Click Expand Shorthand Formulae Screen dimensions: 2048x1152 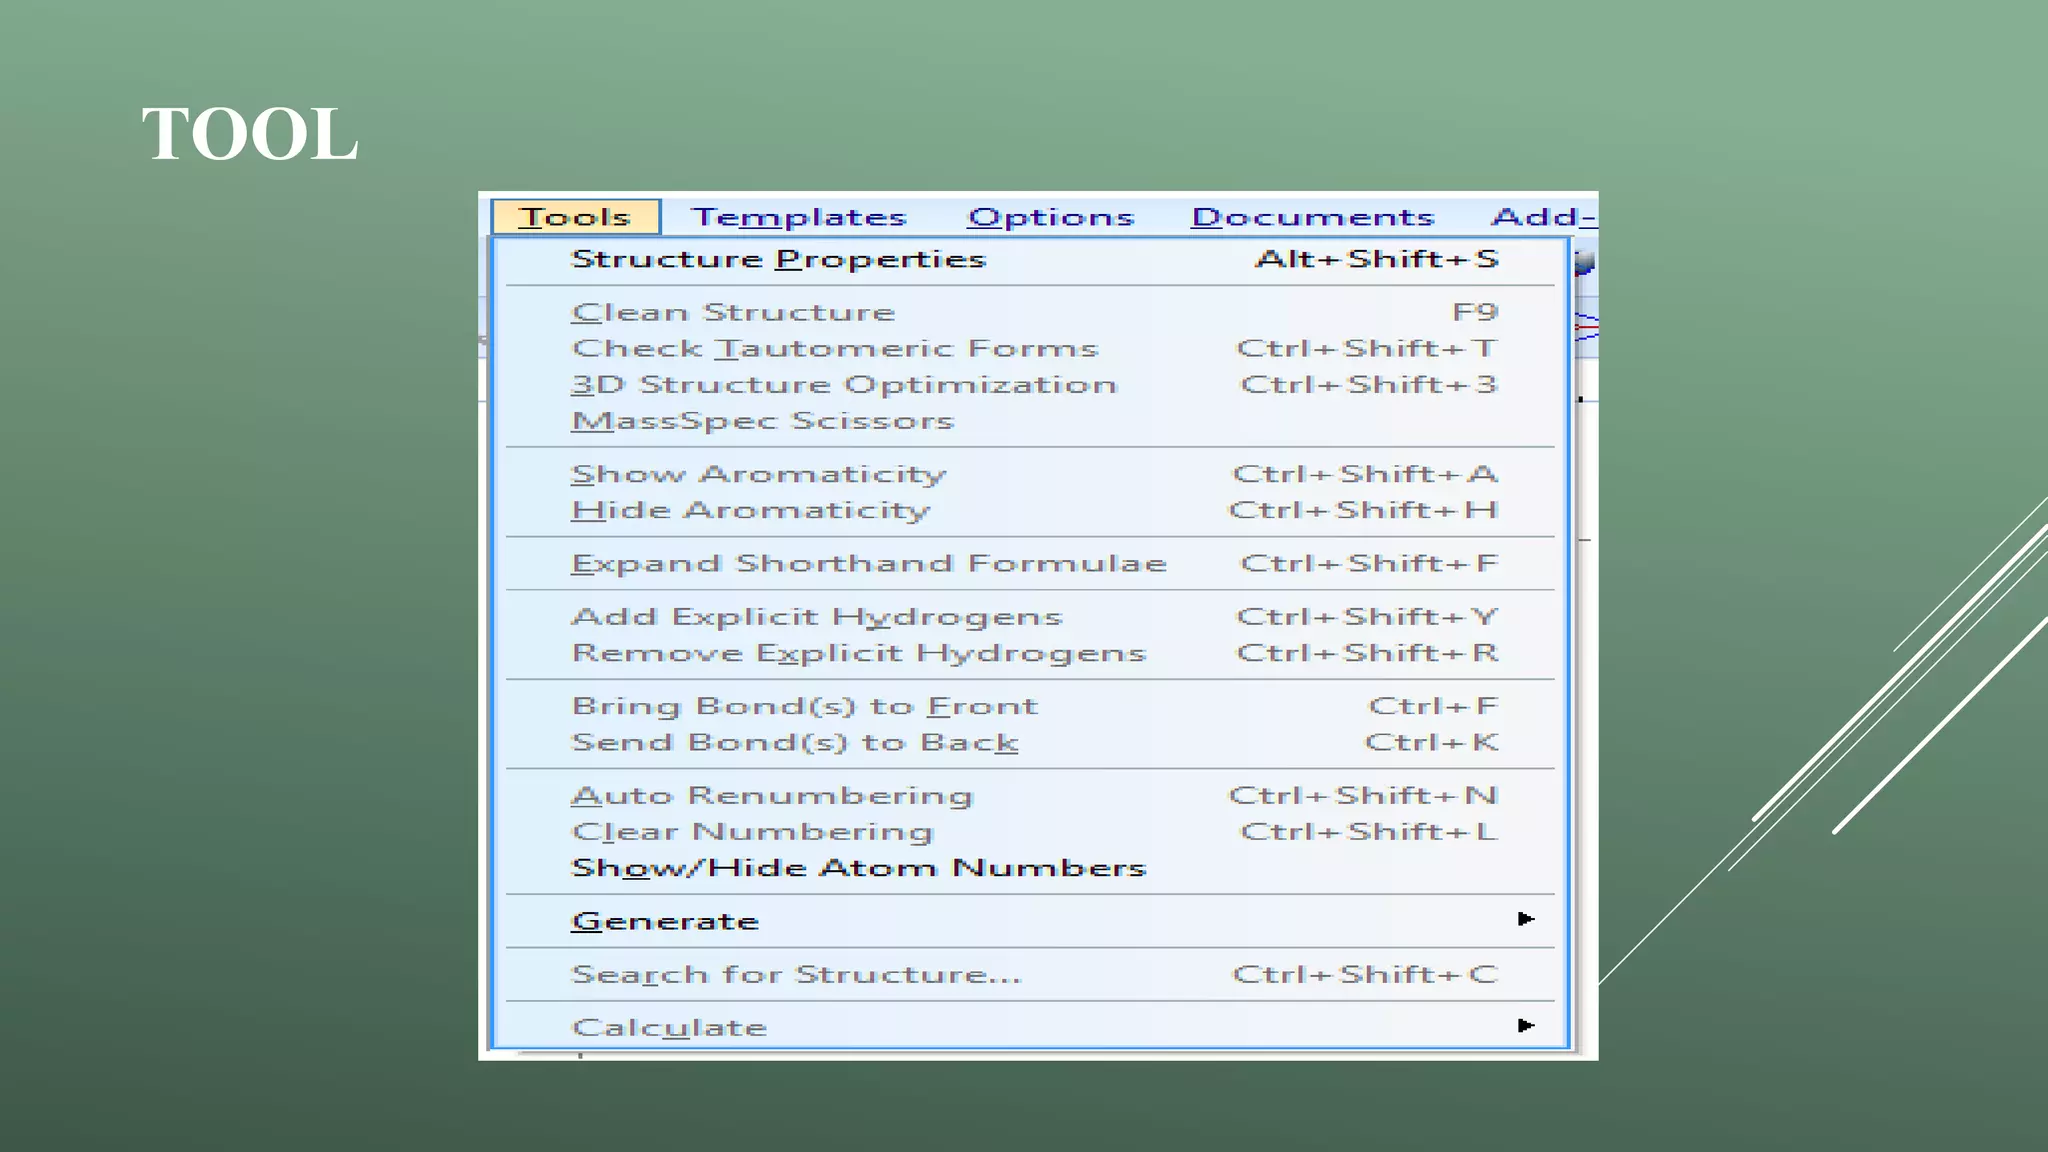(869, 563)
